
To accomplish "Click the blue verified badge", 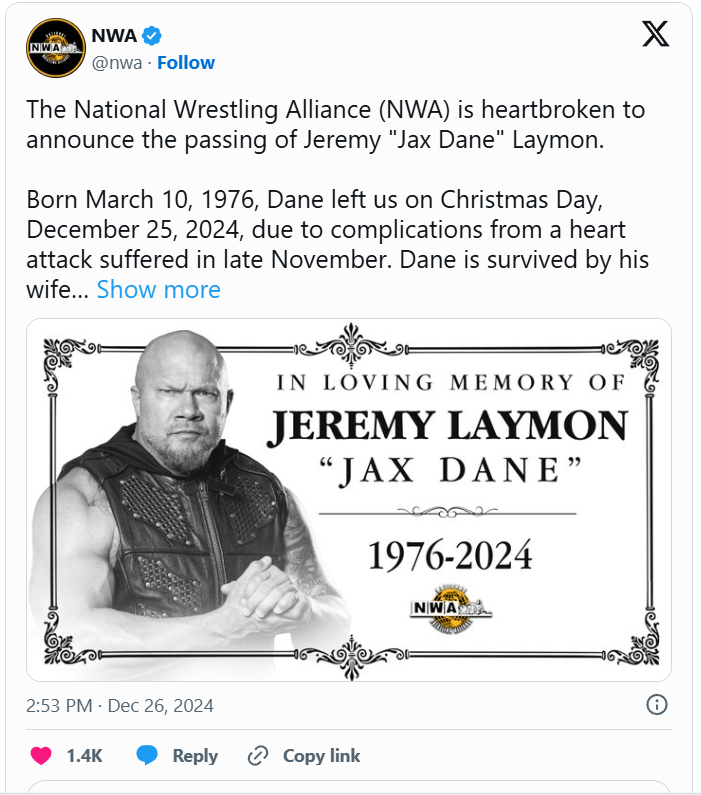I will tap(152, 36).
